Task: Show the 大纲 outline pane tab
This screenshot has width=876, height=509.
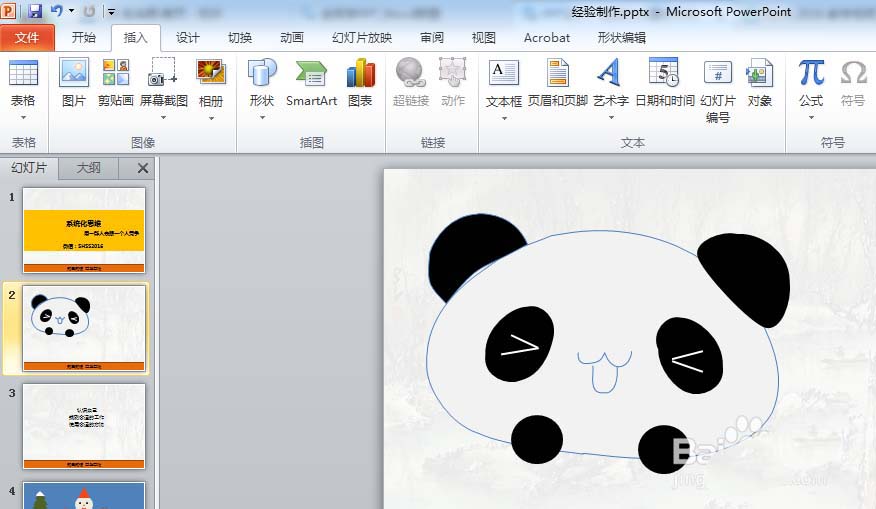Action: point(88,168)
